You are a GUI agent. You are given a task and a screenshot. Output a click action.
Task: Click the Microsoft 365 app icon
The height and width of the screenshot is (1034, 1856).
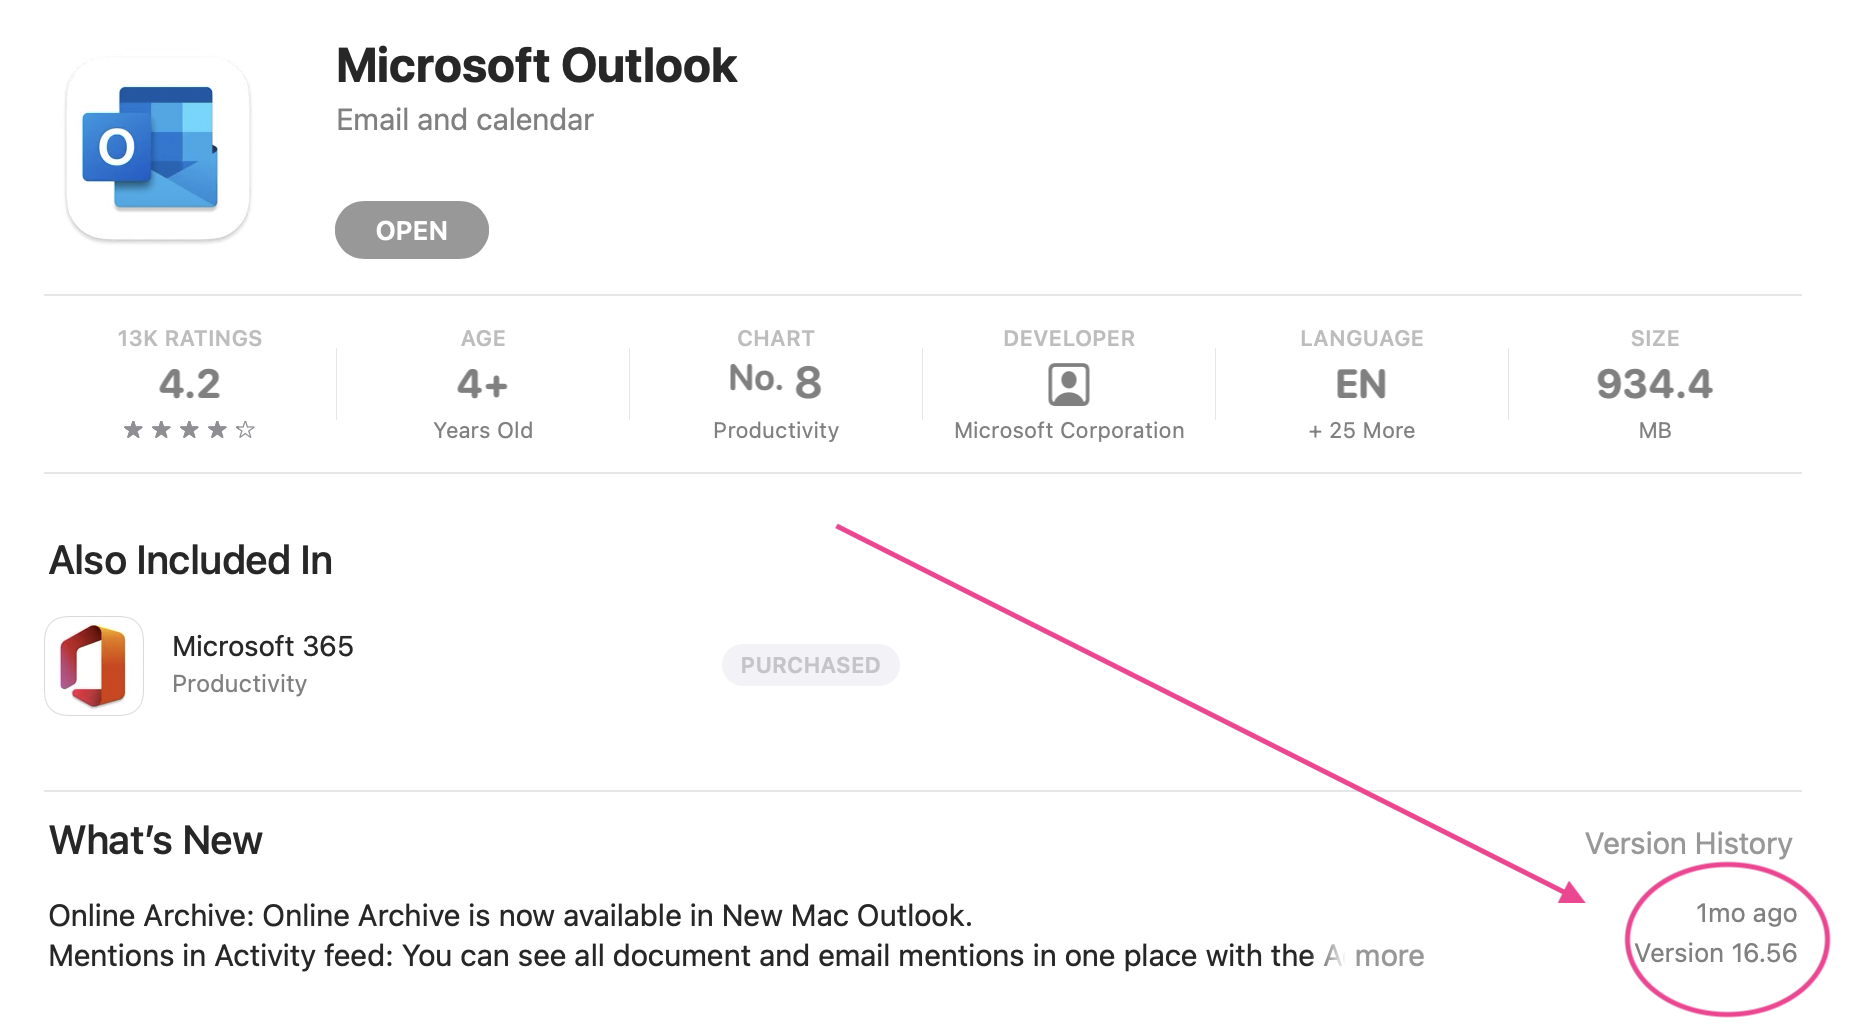(94, 666)
